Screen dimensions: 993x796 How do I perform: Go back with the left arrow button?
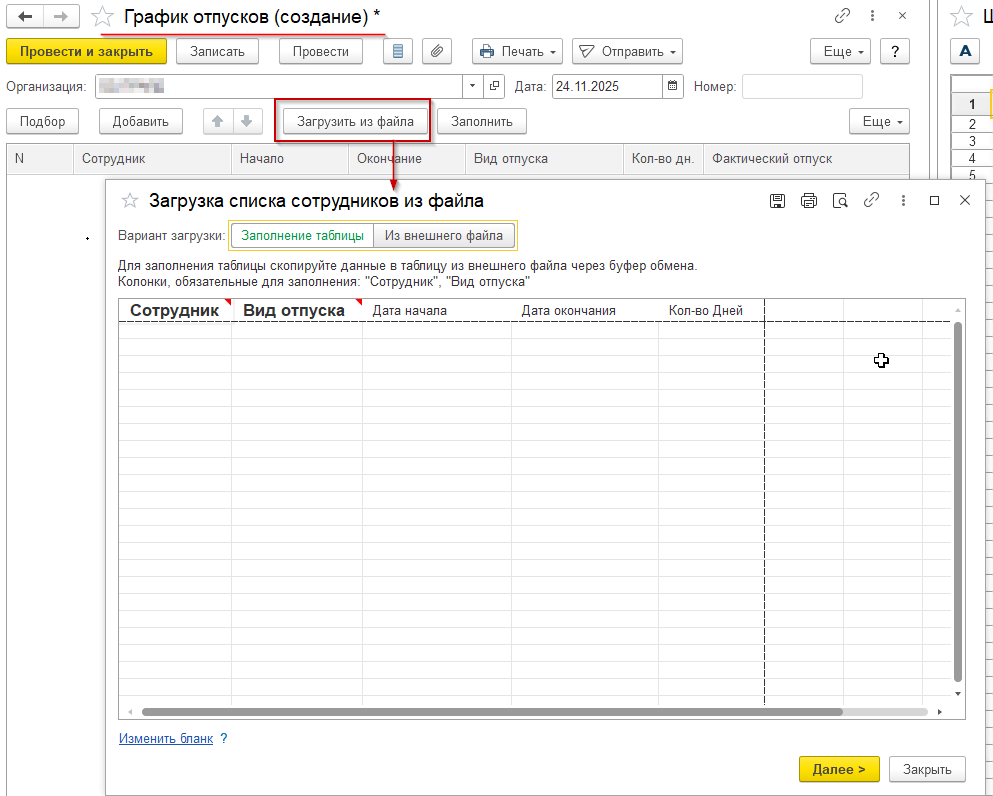click(25, 16)
